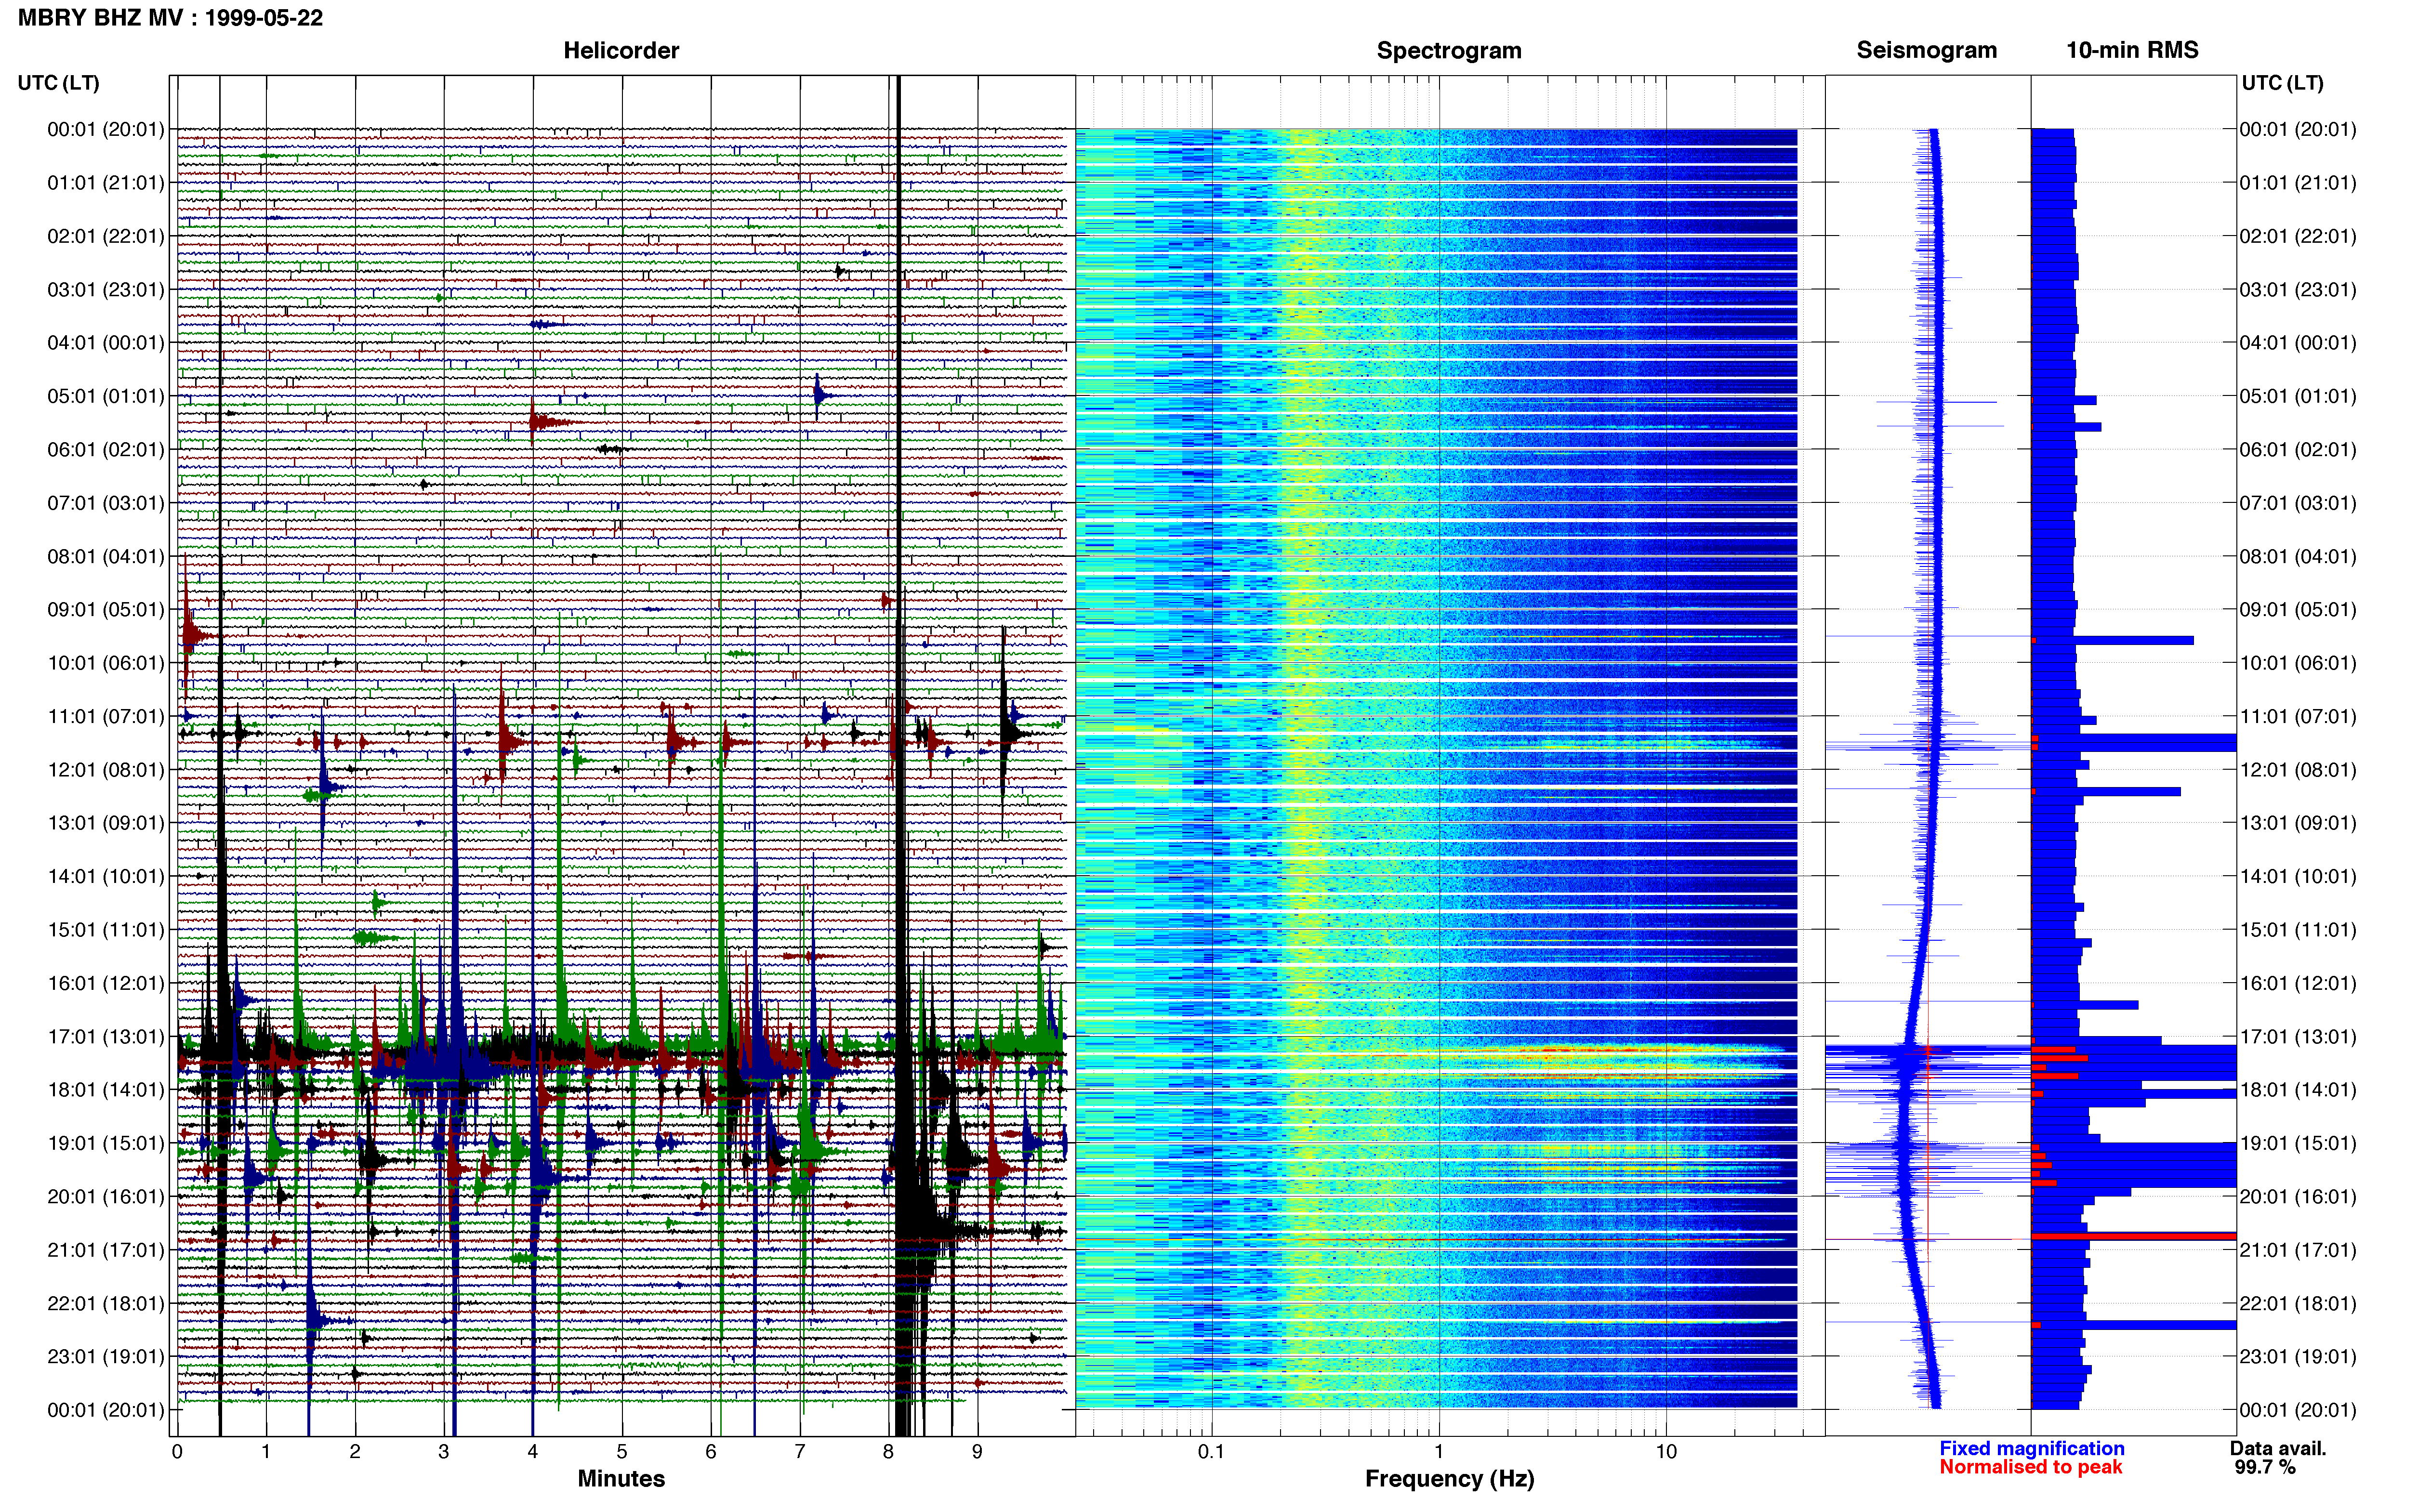Click left axis label '19:01 (15:01)'

tap(106, 1143)
